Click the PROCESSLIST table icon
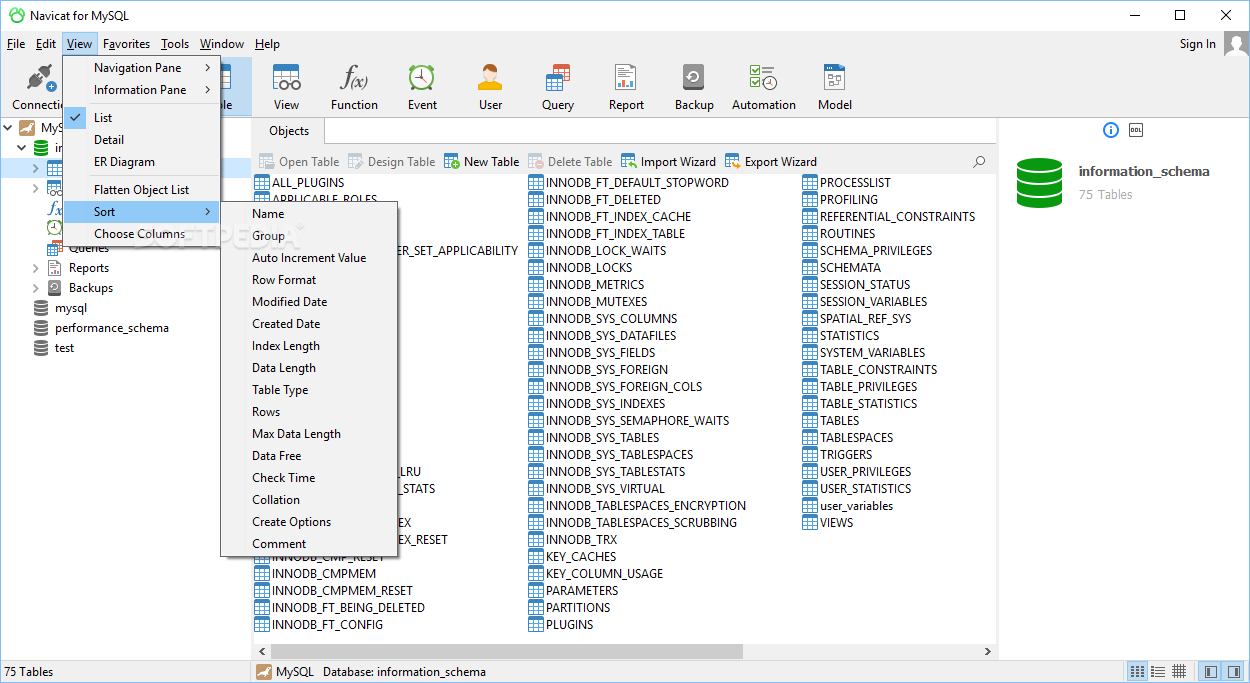 coord(810,183)
